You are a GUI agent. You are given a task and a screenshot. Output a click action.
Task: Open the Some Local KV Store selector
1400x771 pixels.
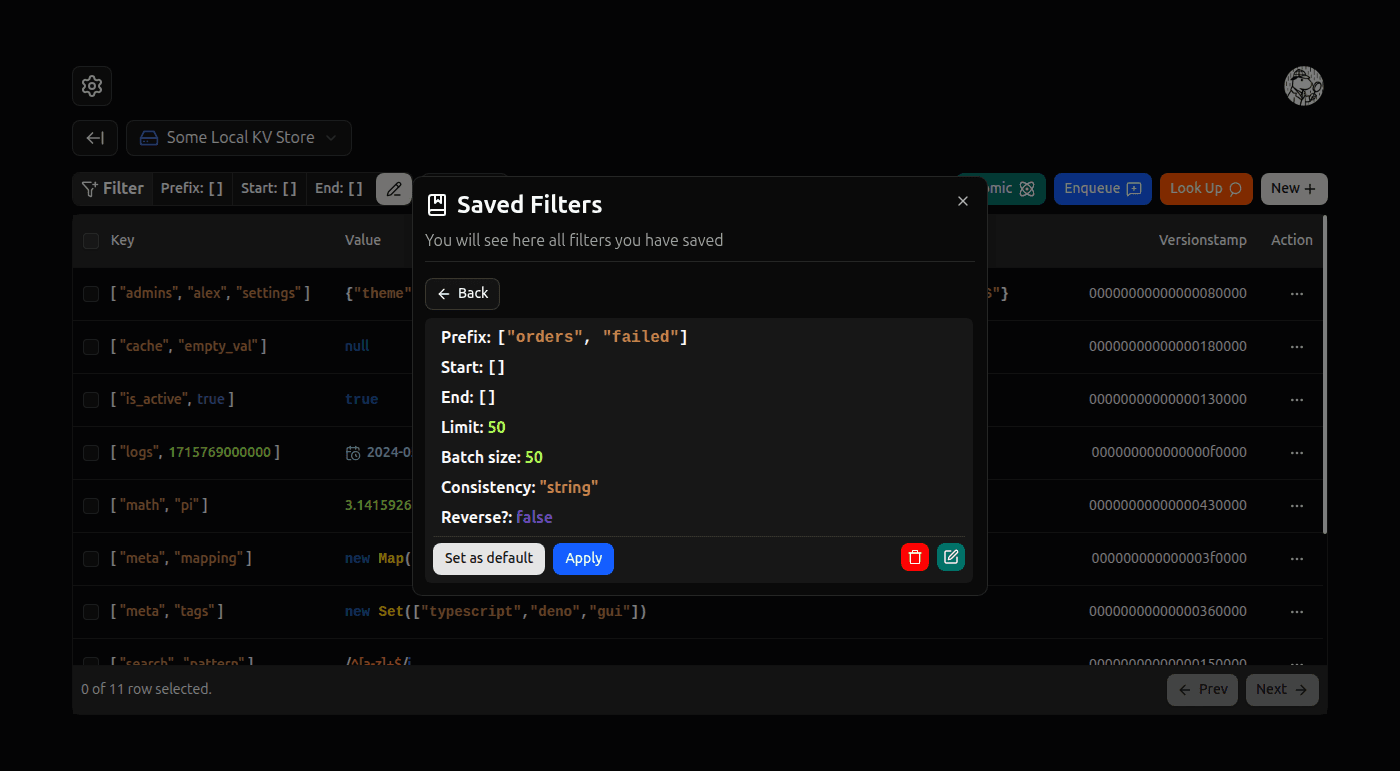[x=238, y=137]
